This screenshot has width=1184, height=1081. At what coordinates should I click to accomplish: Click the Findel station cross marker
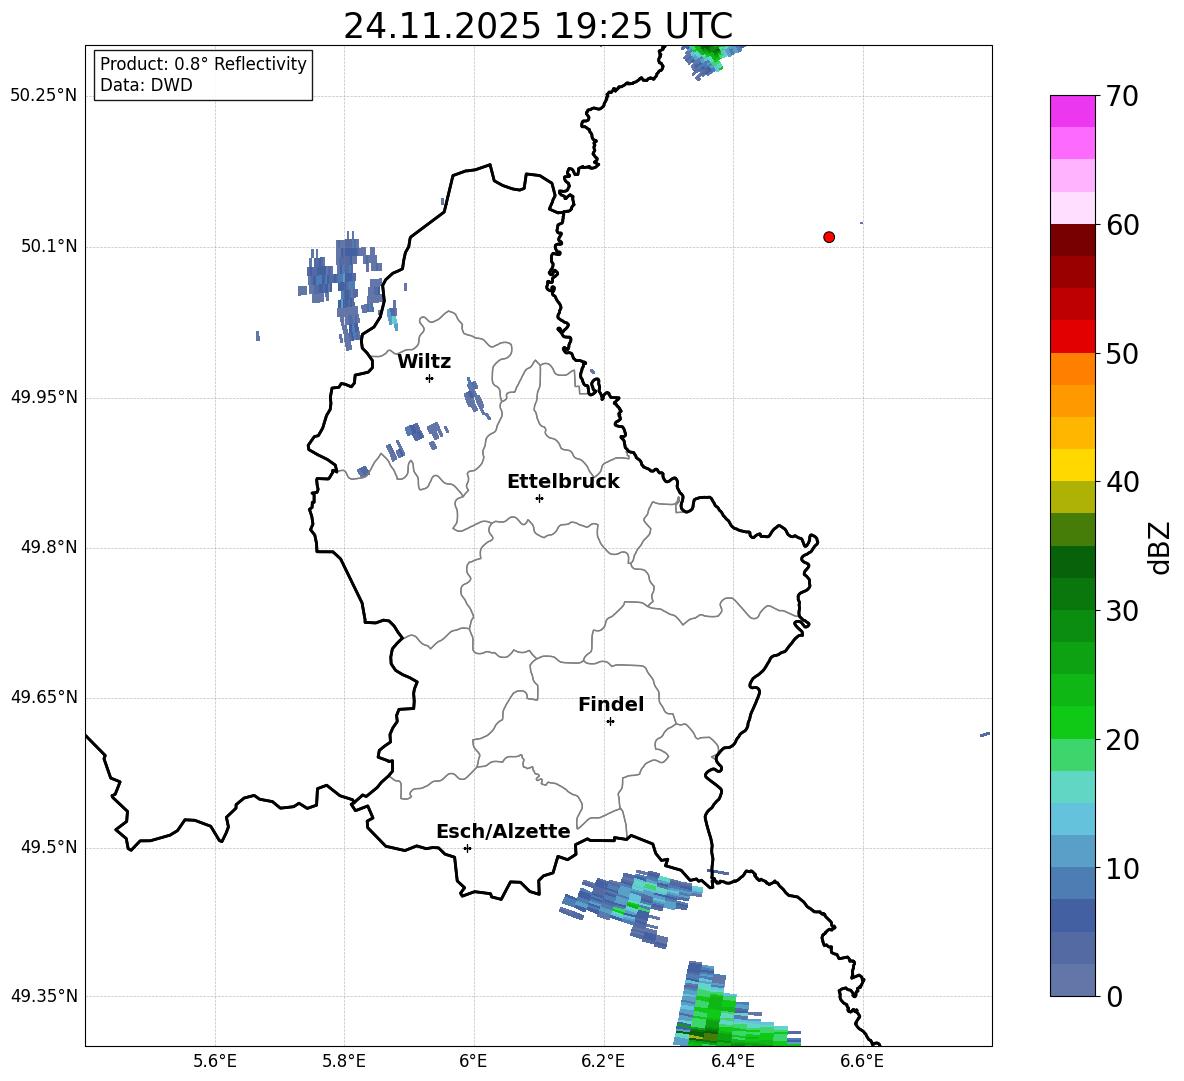click(x=610, y=722)
